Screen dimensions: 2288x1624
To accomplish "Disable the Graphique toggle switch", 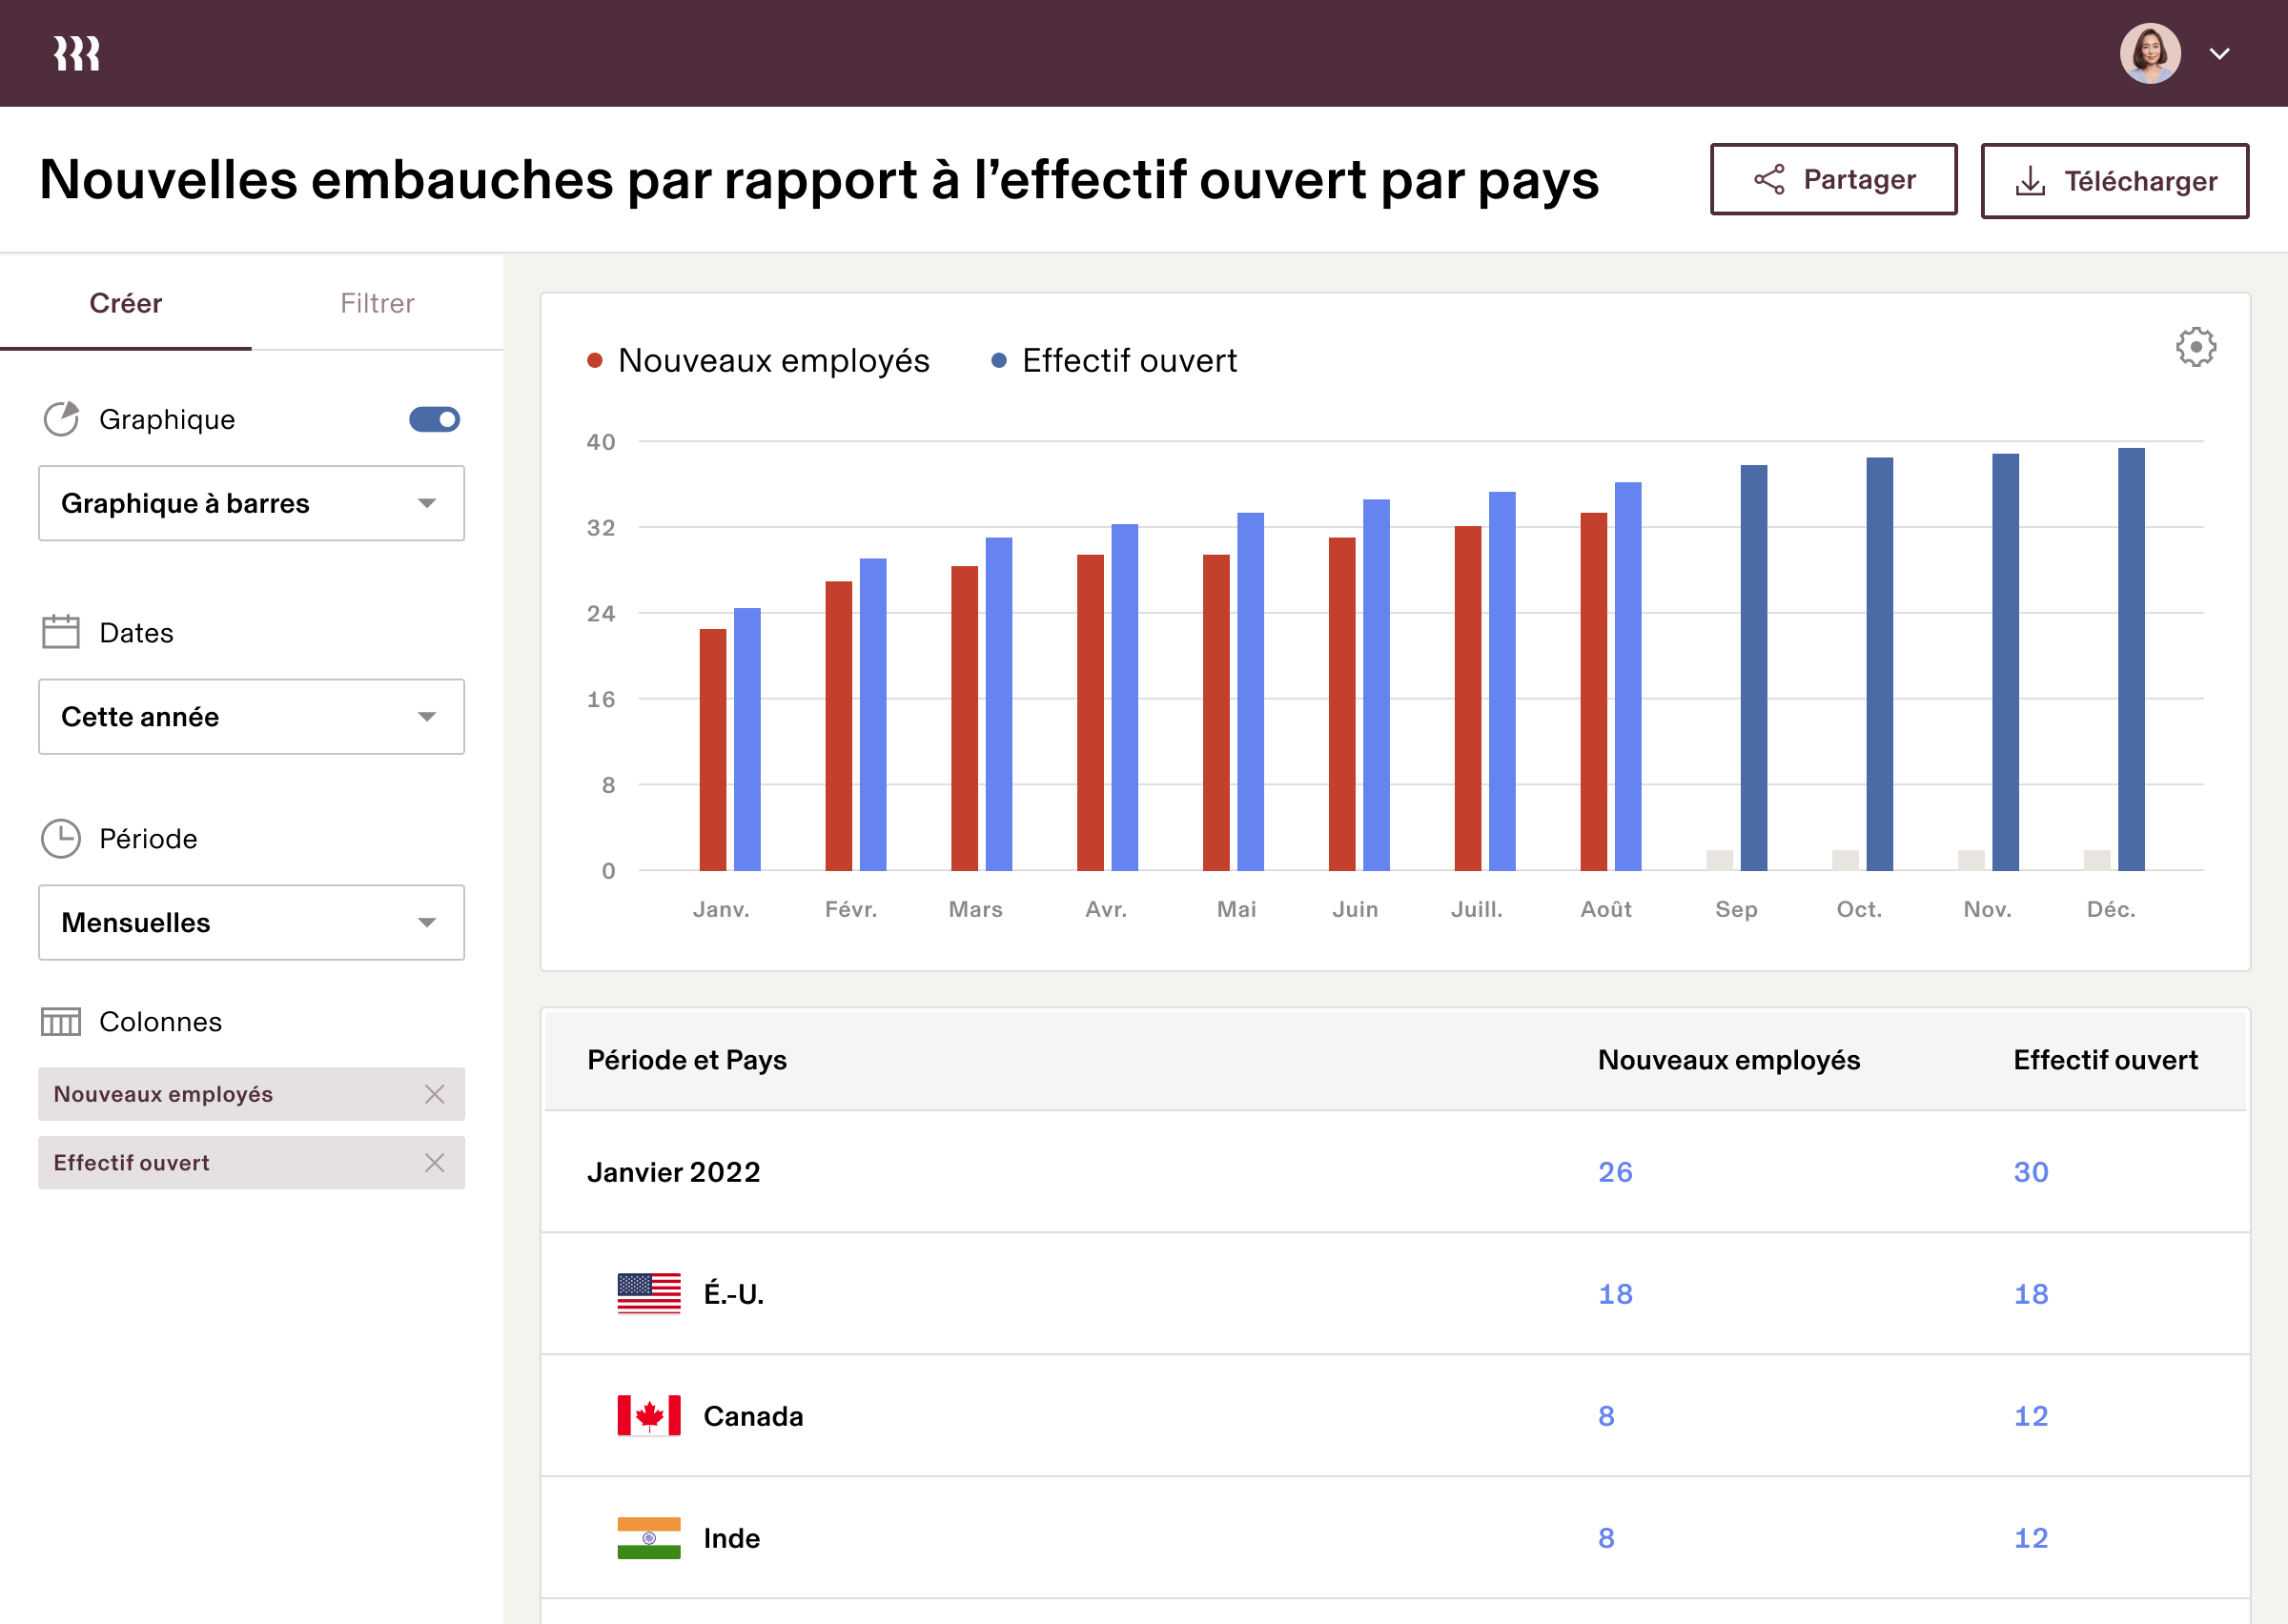I will point(435,419).
